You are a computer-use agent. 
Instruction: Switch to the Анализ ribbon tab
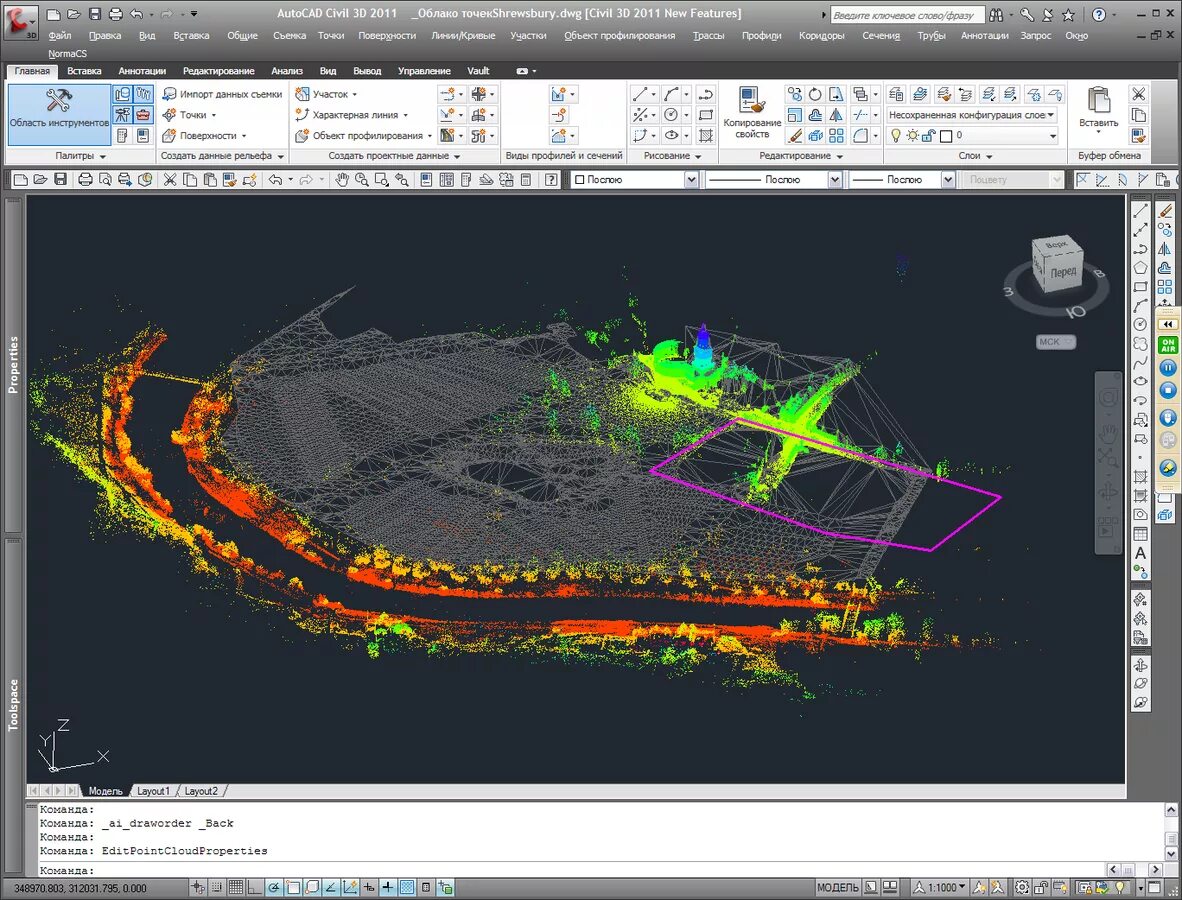(286, 71)
